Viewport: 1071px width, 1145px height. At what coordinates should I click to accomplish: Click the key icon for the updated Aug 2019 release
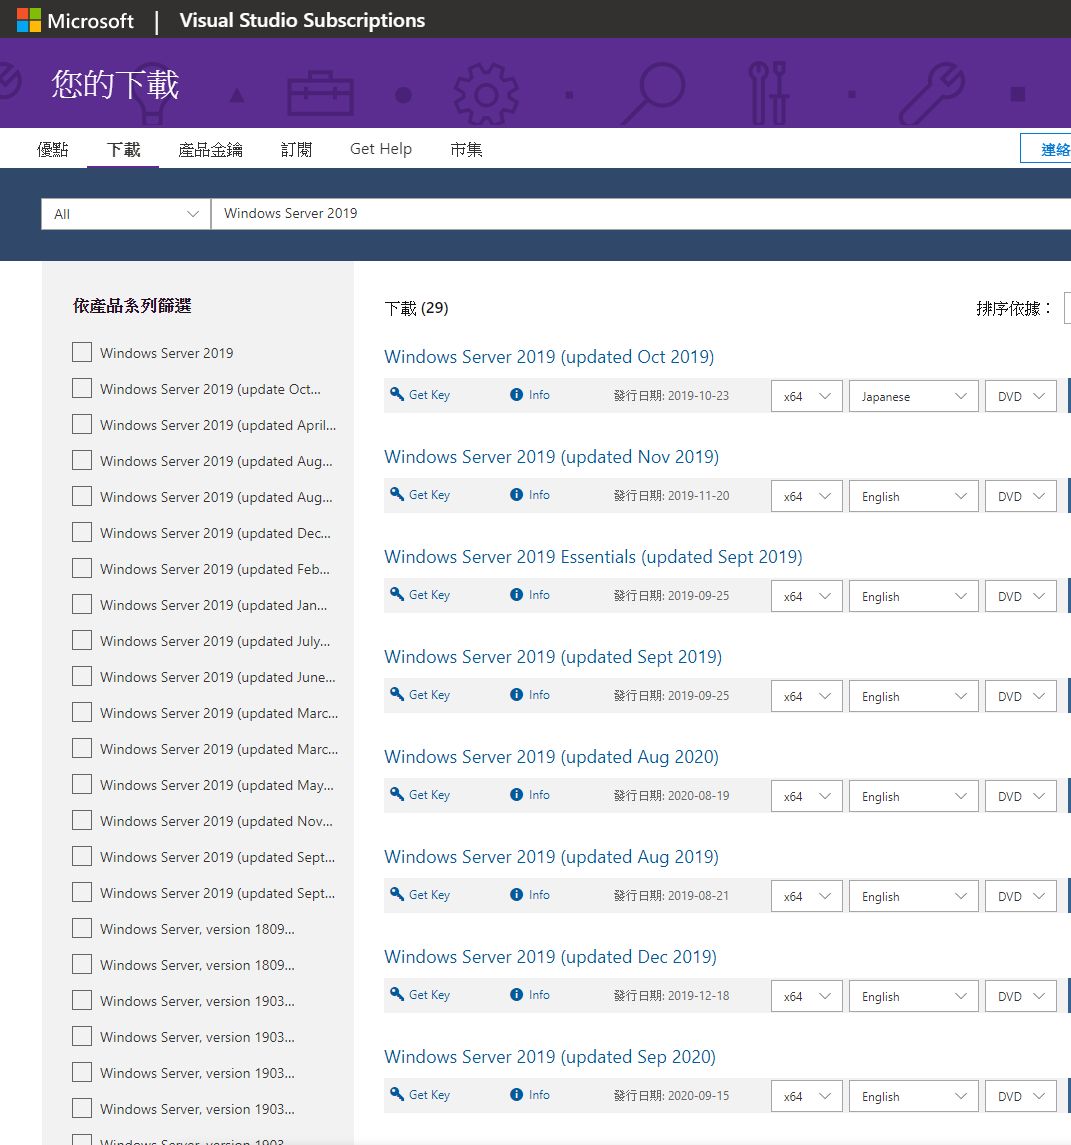(397, 895)
